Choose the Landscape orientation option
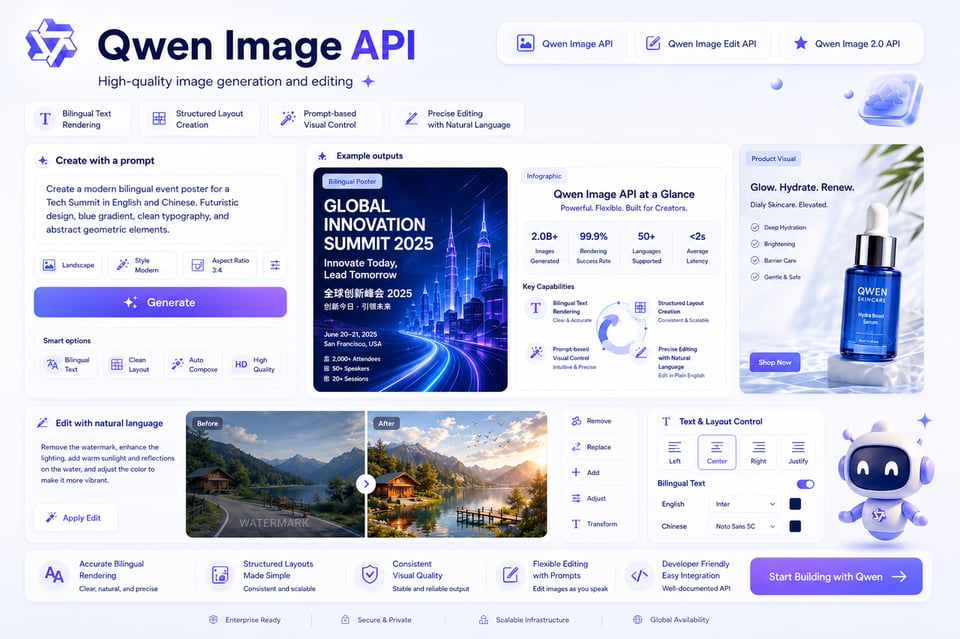Screen dimensions: 960x639 click(69, 265)
